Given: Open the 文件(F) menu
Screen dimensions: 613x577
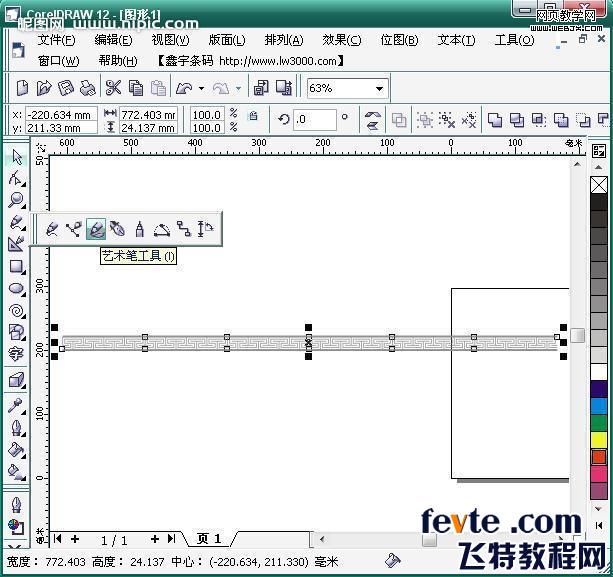Looking at the screenshot, I should pyautogui.click(x=56, y=40).
